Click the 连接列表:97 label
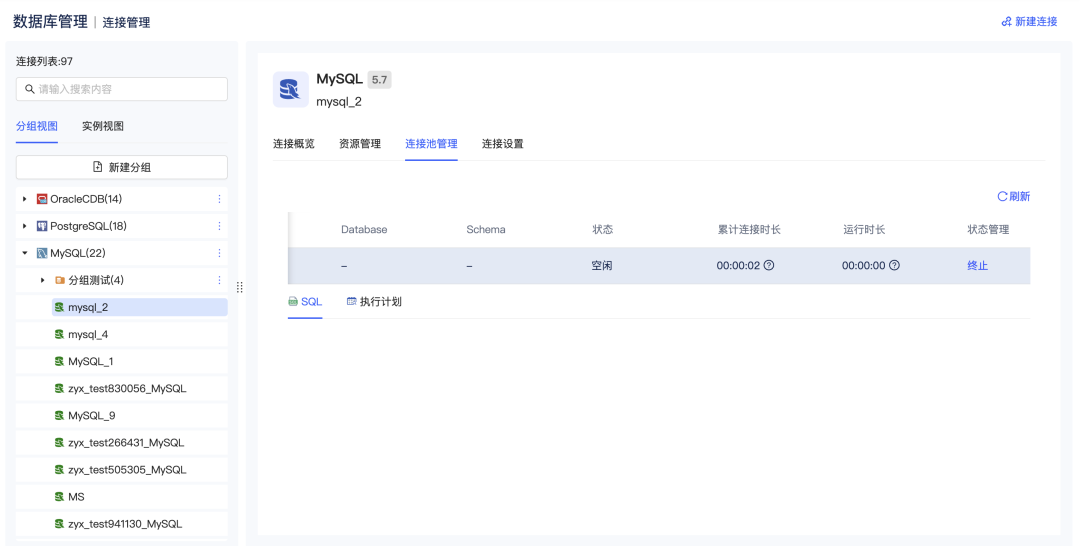The width and height of the screenshot is (1080, 546). pos(44,61)
